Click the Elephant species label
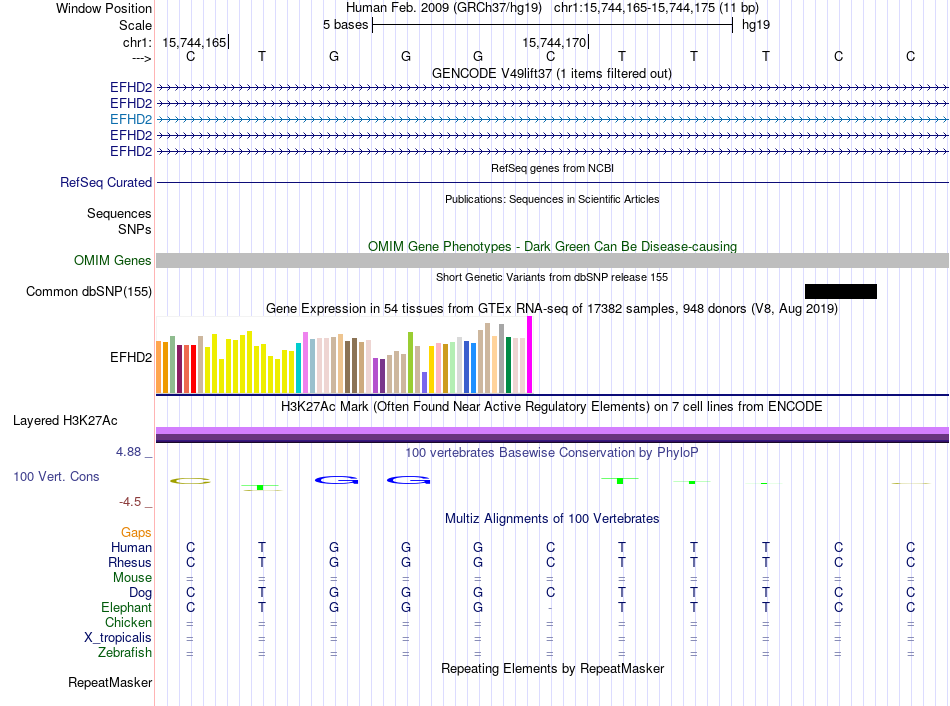The width and height of the screenshot is (950, 706). click(126, 607)
